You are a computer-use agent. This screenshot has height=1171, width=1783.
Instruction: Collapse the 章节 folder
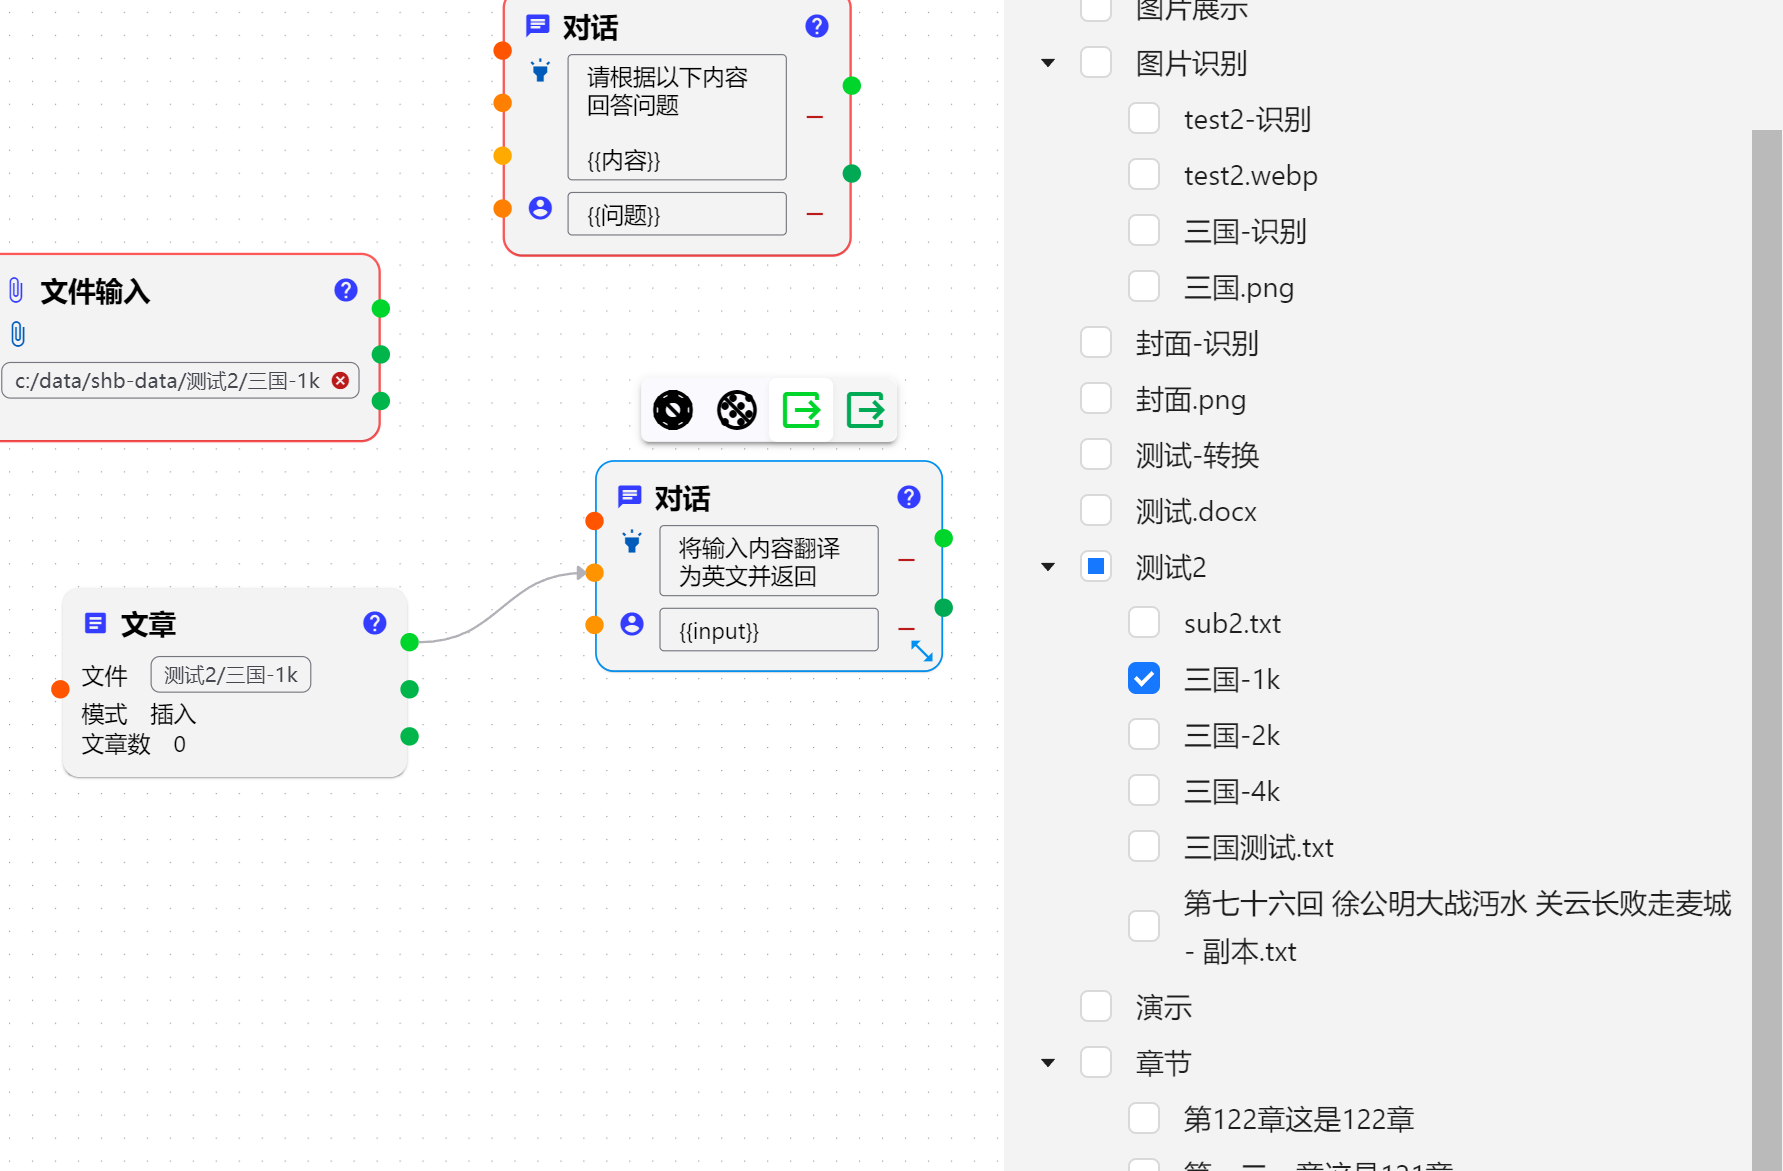[x=1048, y=1063]
